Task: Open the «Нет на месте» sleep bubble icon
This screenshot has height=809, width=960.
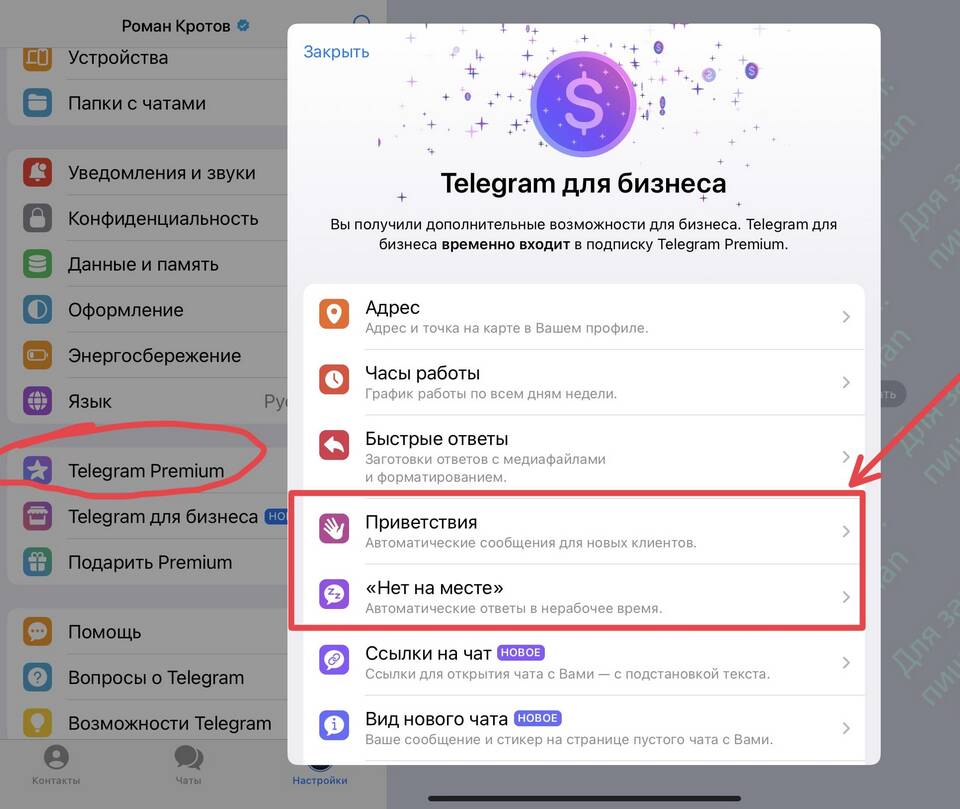Action: tap(334, 594)
